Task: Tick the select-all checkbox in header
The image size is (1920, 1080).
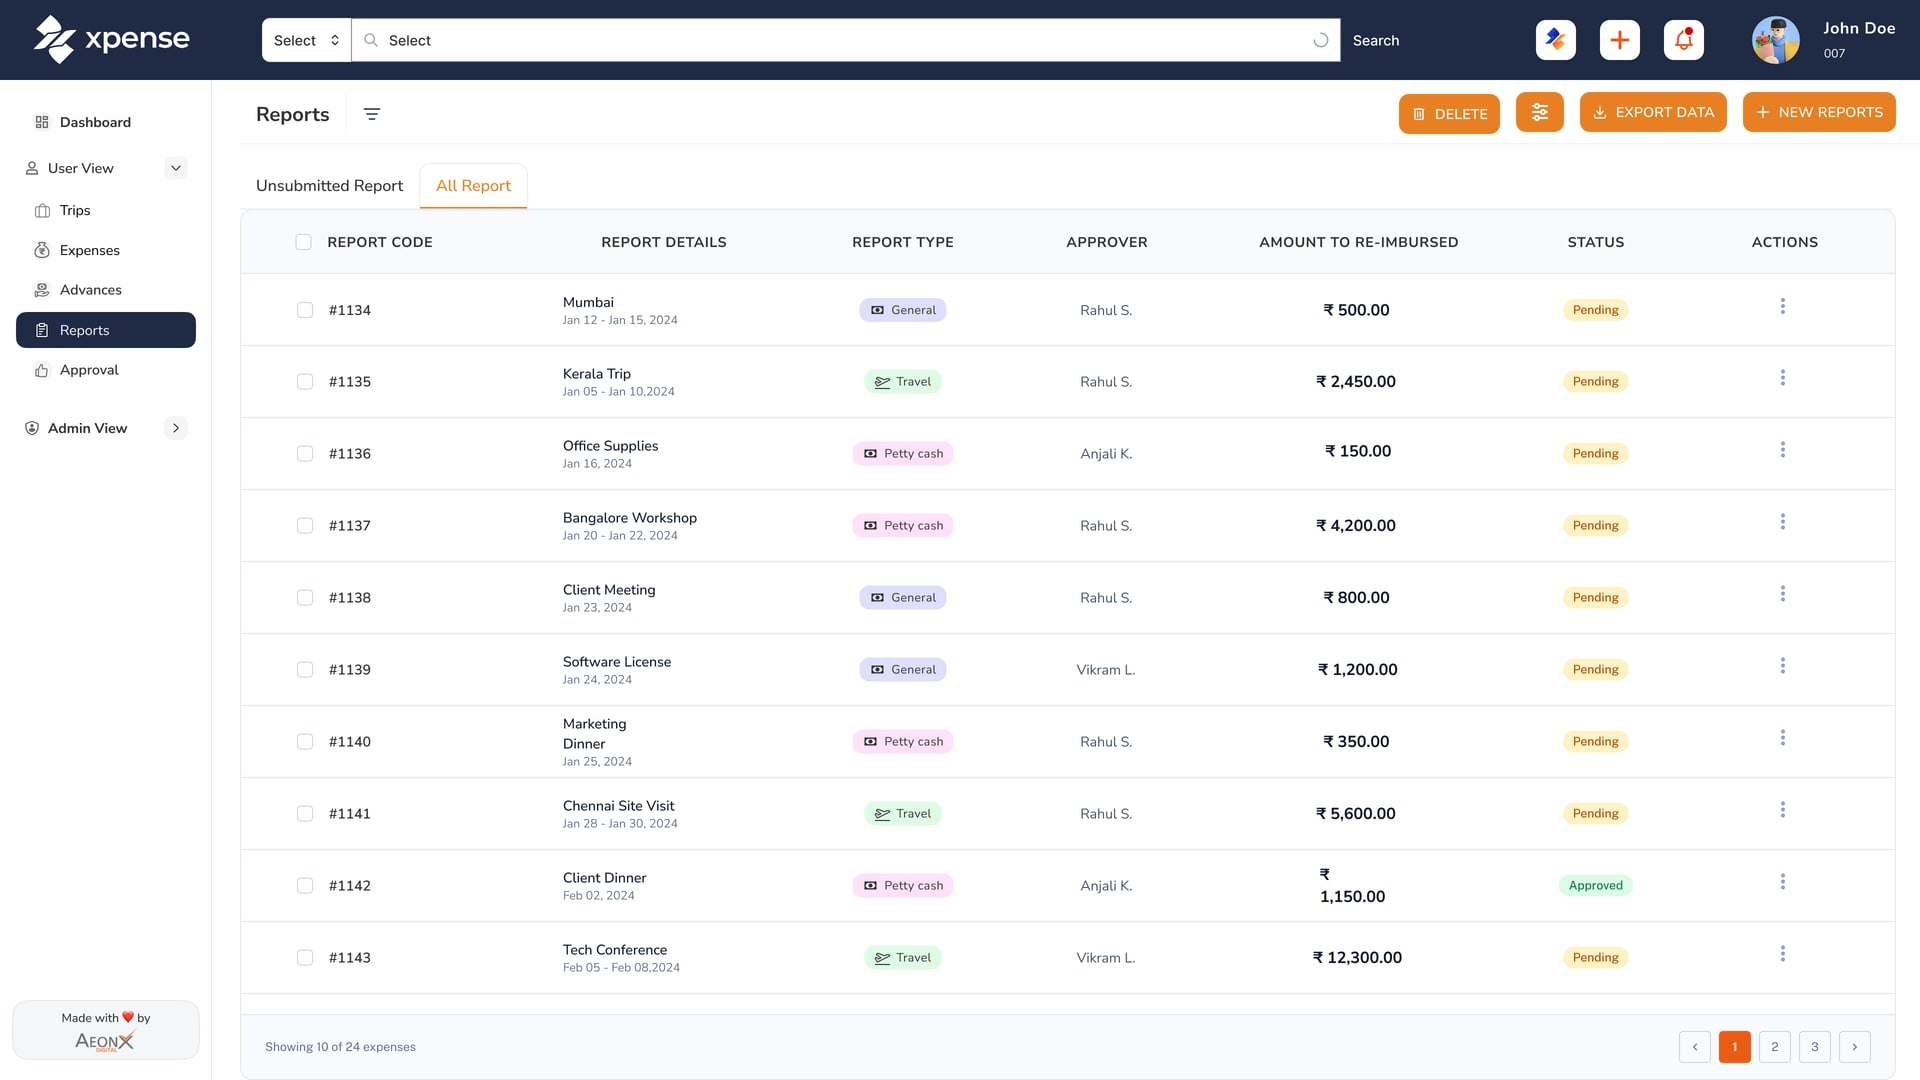Action: click(304, 242)
